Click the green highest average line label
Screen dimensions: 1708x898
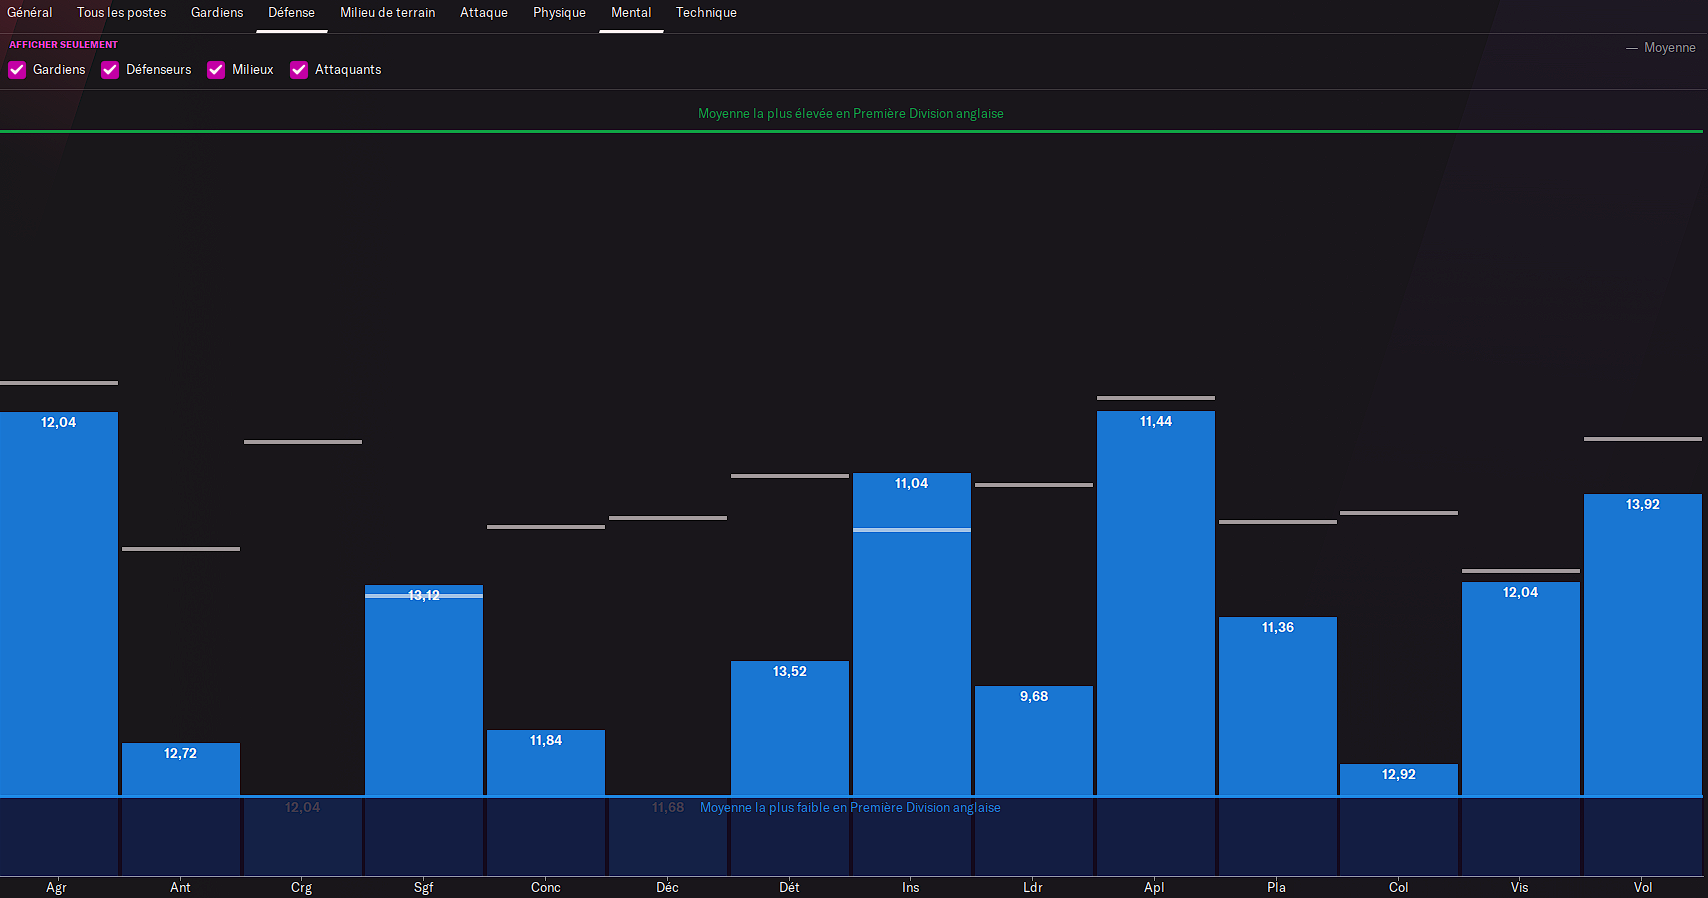[851, 114]
